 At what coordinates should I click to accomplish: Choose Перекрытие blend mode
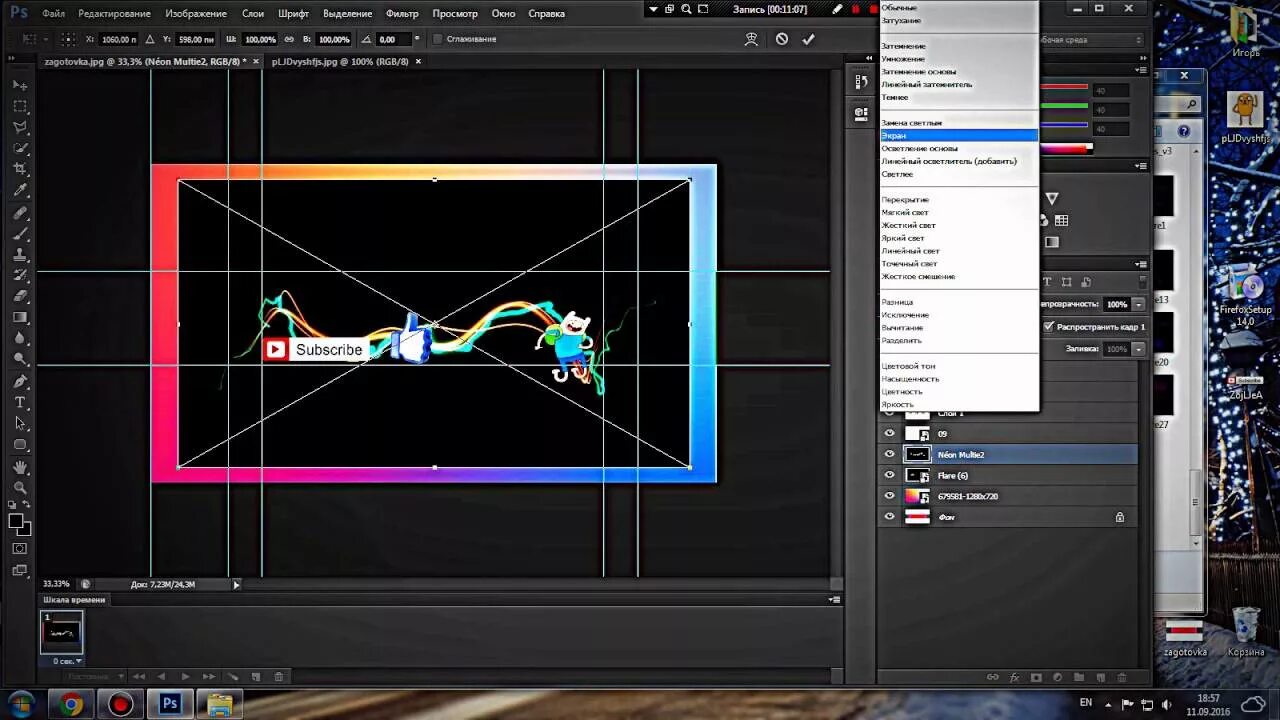[x=905, y=200]
